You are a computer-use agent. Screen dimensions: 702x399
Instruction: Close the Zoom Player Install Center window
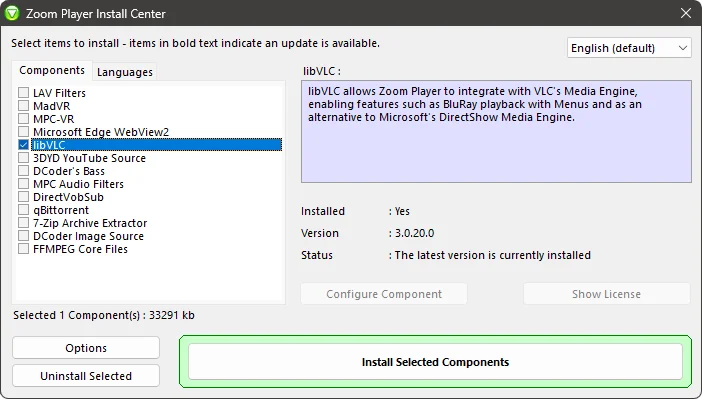686,13
